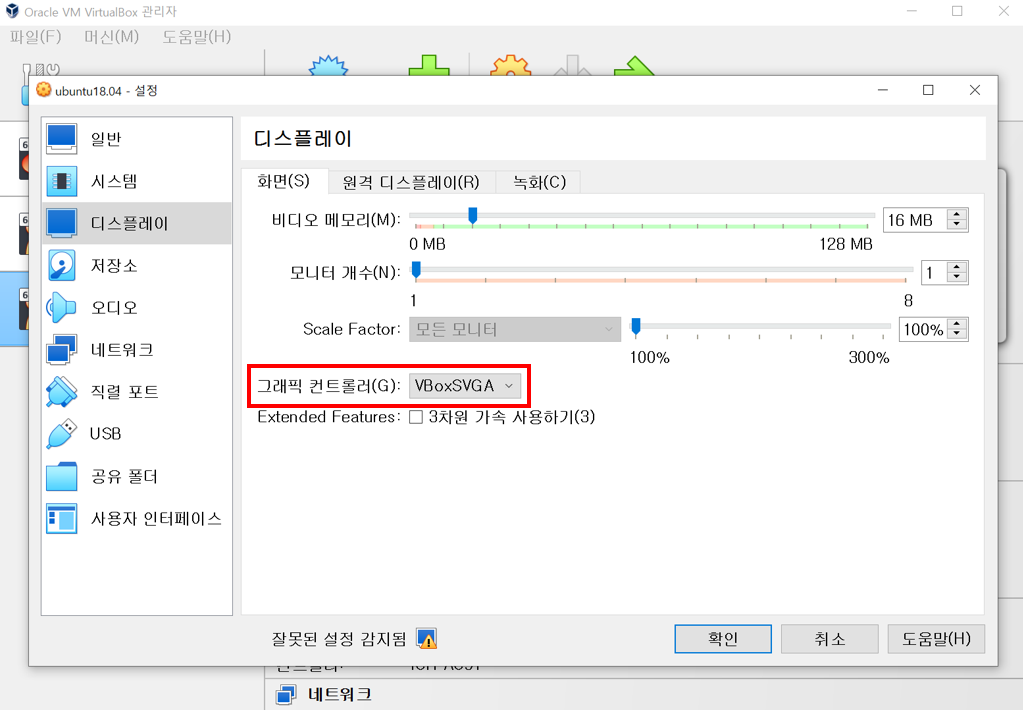
Task: Confirm settings with the 확인 button
Action: 723,639
